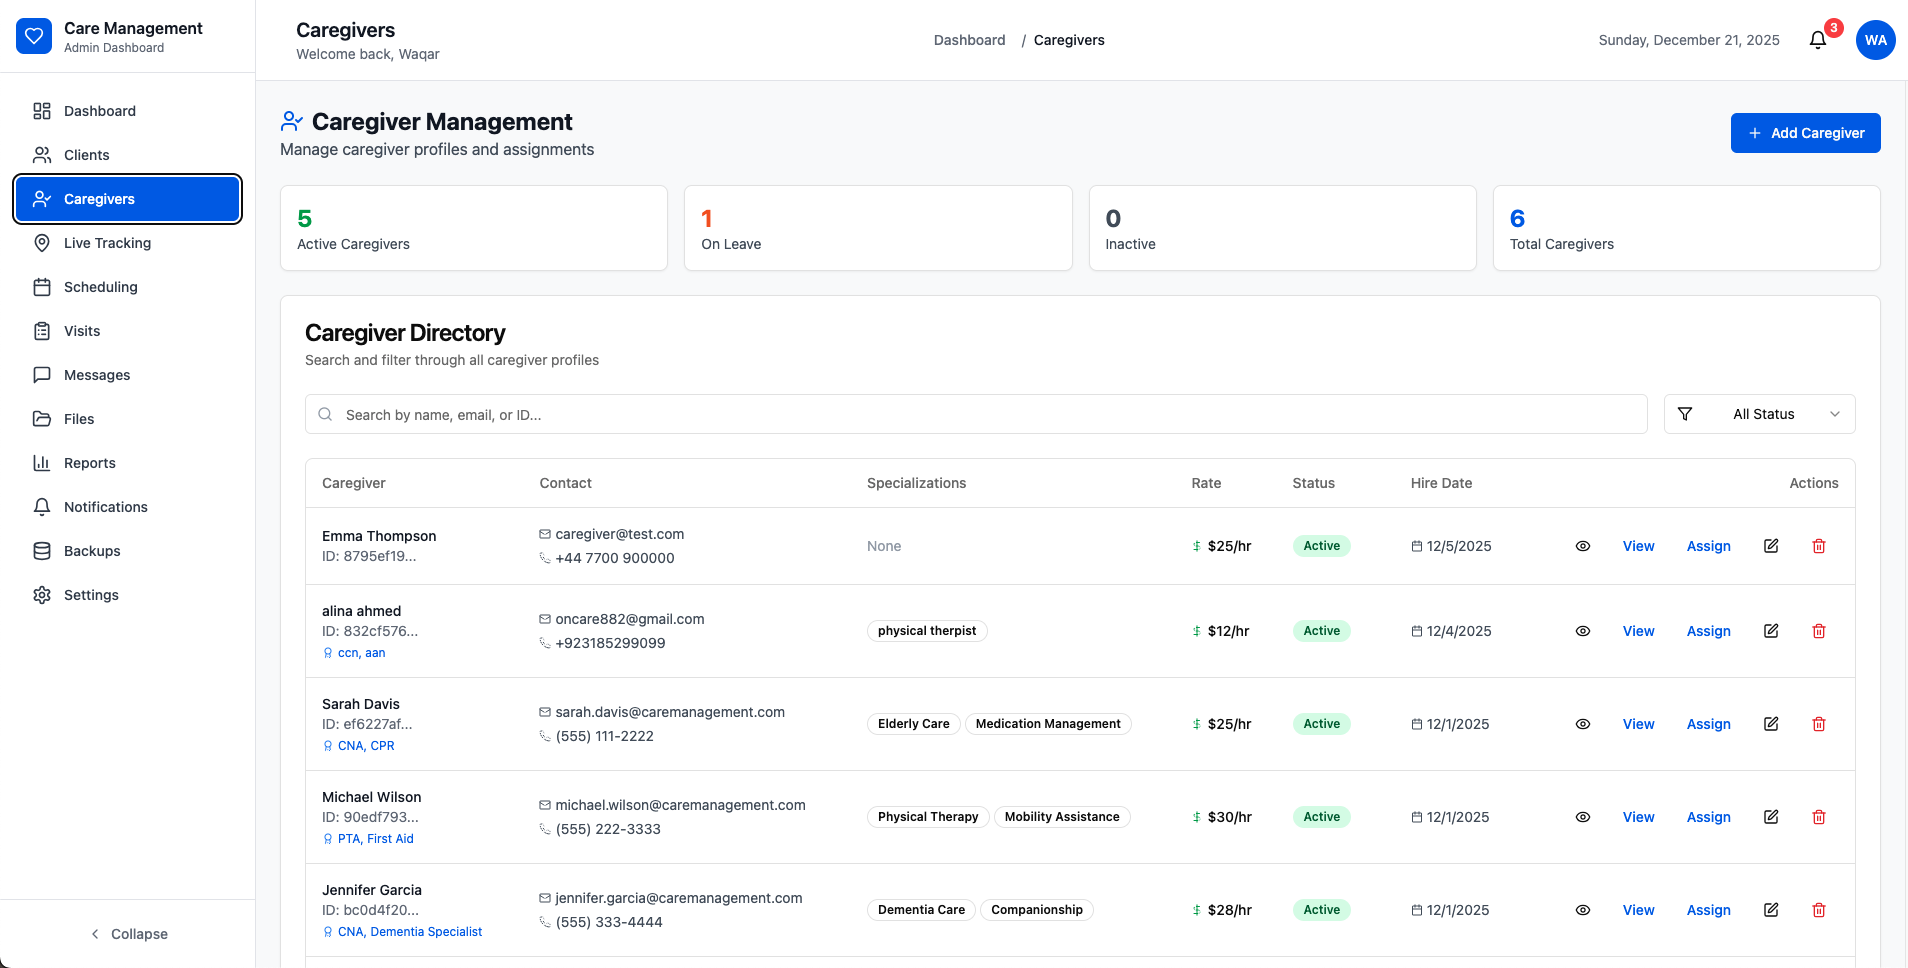Click the Add Caregiver button
Screen dimensions: 1908x968
pos(1805,133)
